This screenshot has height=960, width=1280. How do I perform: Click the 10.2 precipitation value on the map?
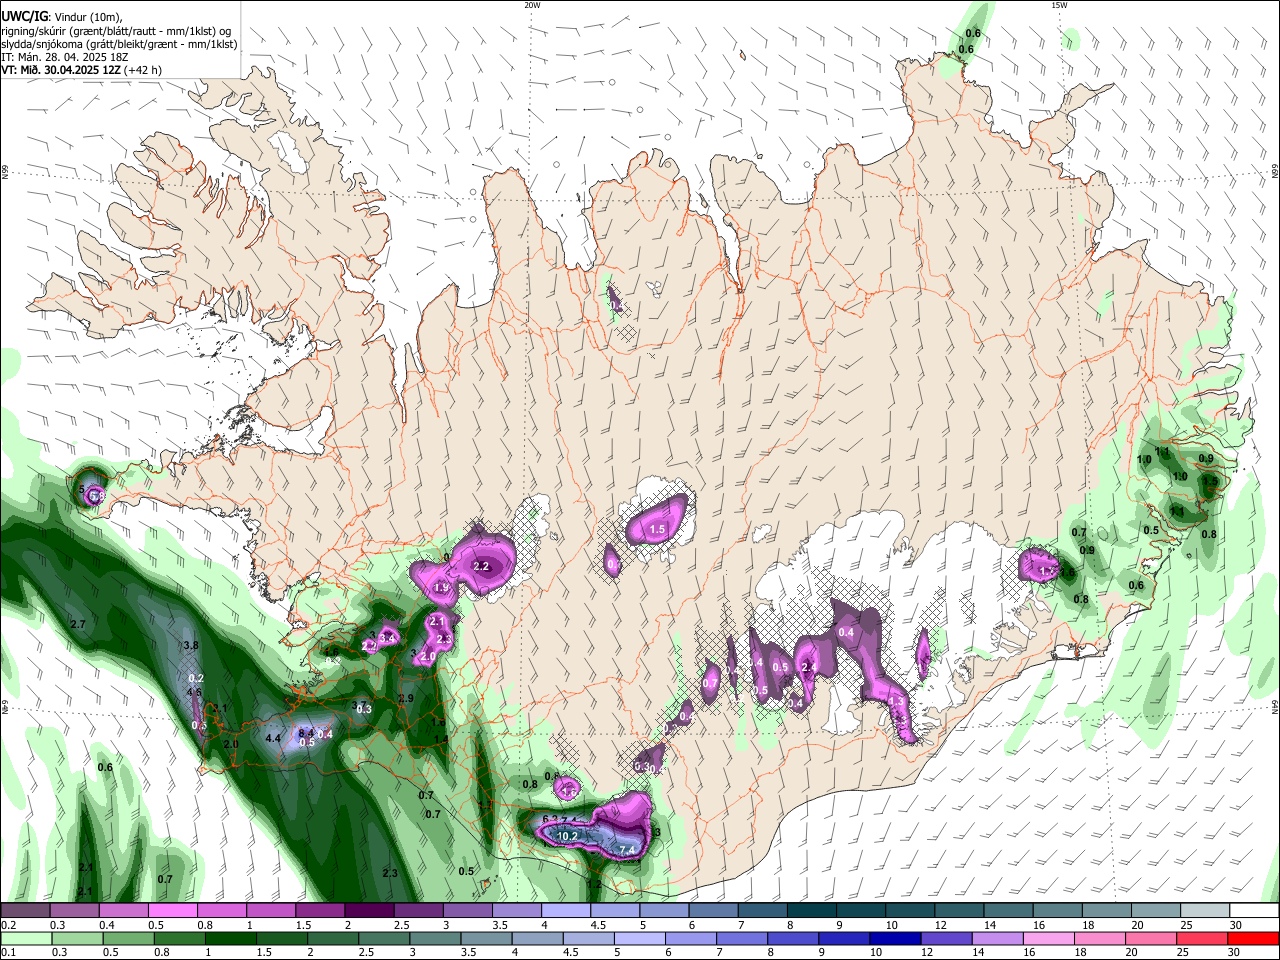coord(567,836)
